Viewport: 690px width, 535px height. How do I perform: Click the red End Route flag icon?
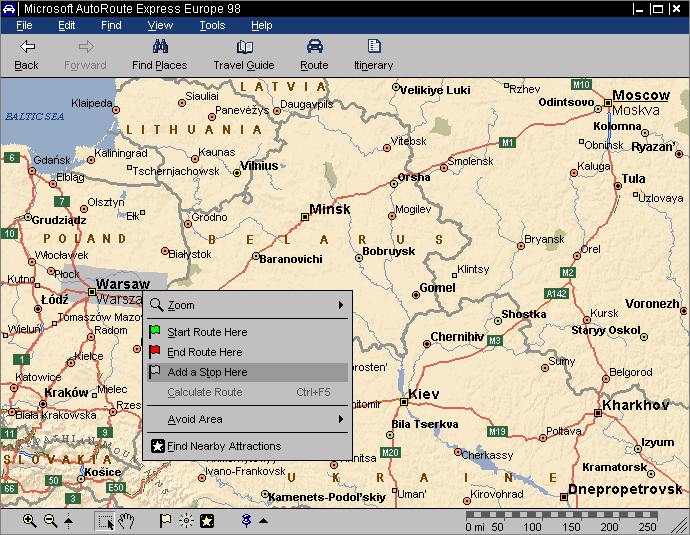[x=154, y=351]
